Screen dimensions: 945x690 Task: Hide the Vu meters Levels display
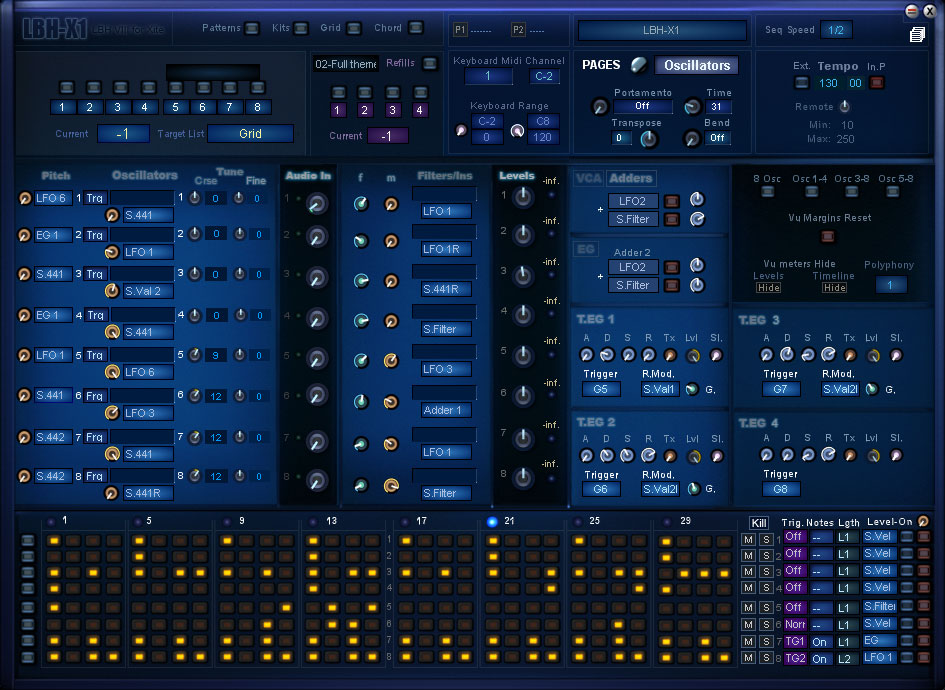coord(769,288)
